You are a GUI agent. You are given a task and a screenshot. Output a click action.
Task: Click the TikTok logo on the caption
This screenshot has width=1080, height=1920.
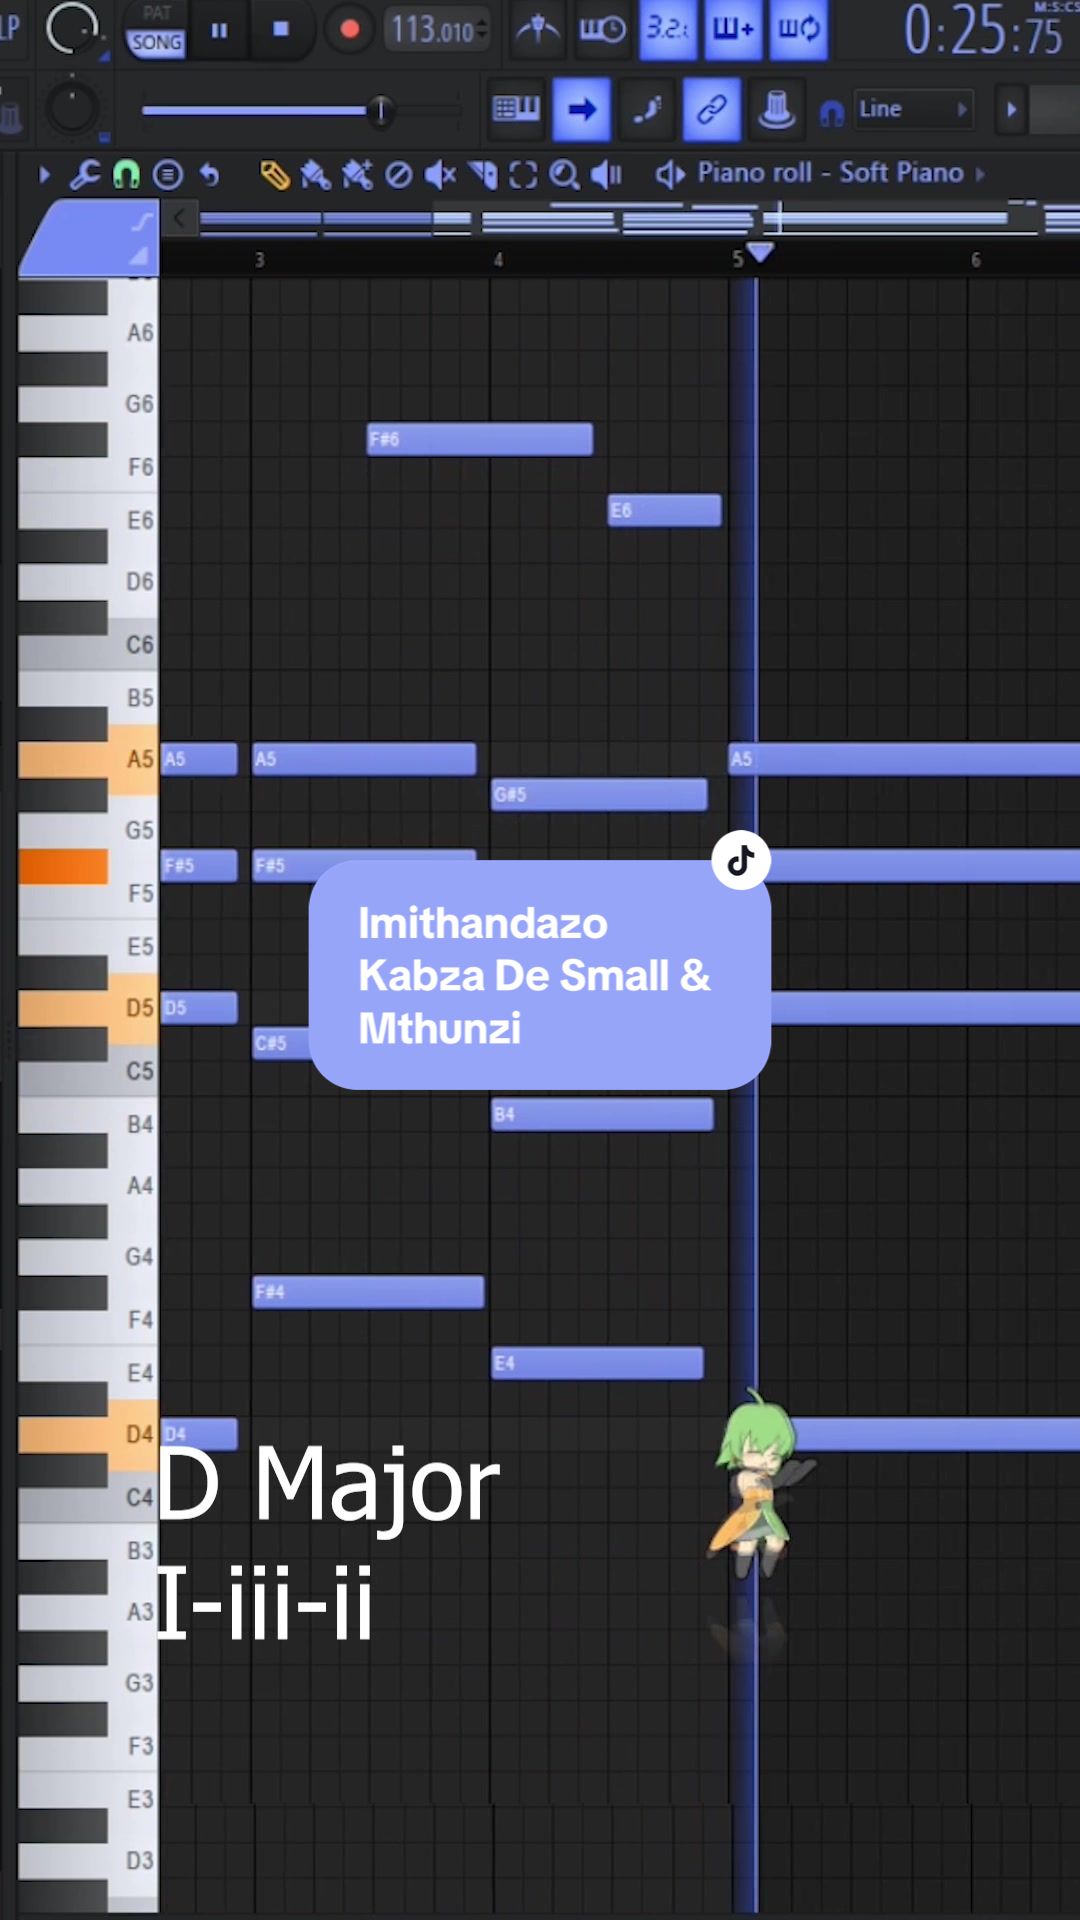[x=741, y=860]
